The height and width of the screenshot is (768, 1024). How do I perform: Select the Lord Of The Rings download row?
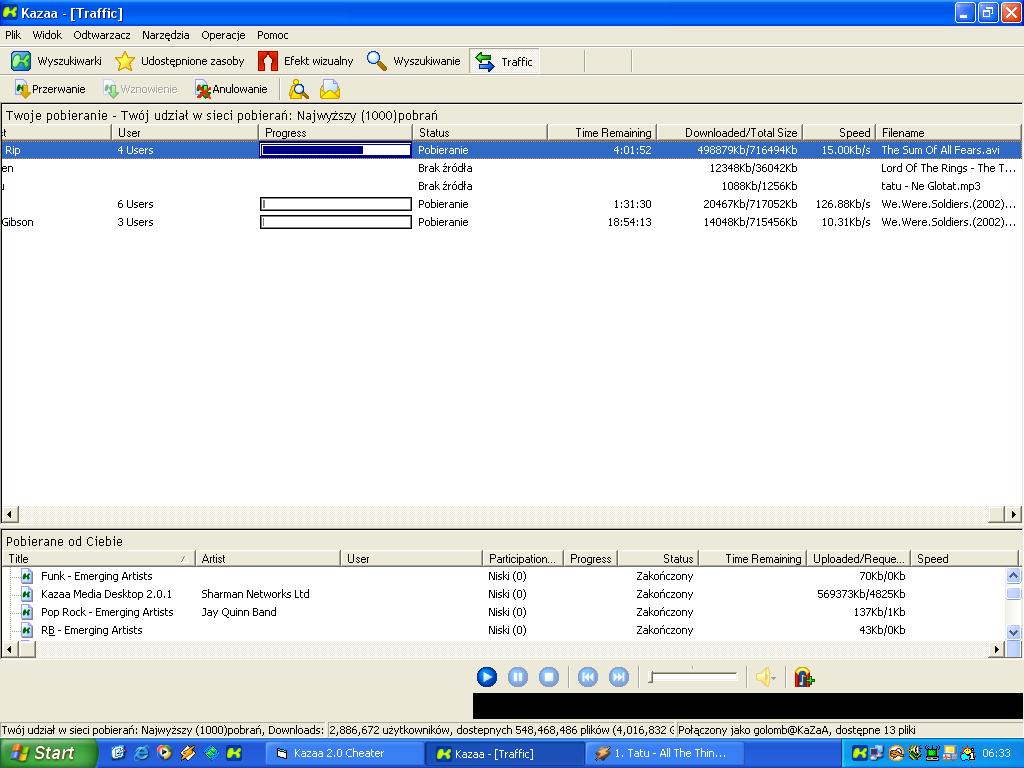[511, 168]
